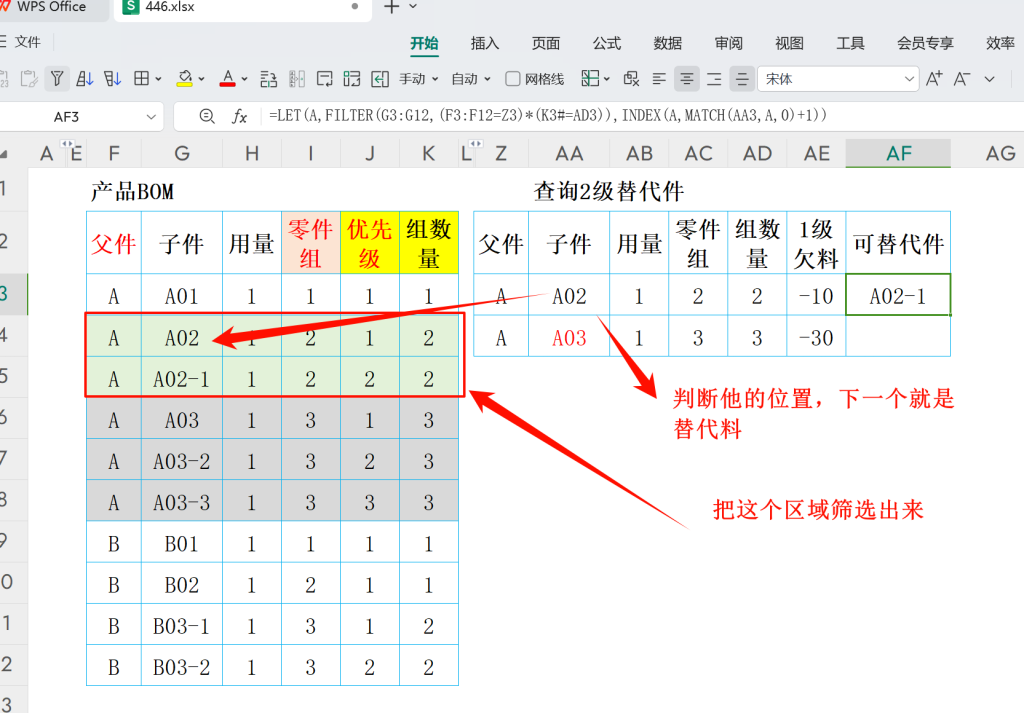The image size is (1024, 713).
Task: Switch to the 插入 ribbon tab
Action: pyautogui.click(x=485, y=43)
